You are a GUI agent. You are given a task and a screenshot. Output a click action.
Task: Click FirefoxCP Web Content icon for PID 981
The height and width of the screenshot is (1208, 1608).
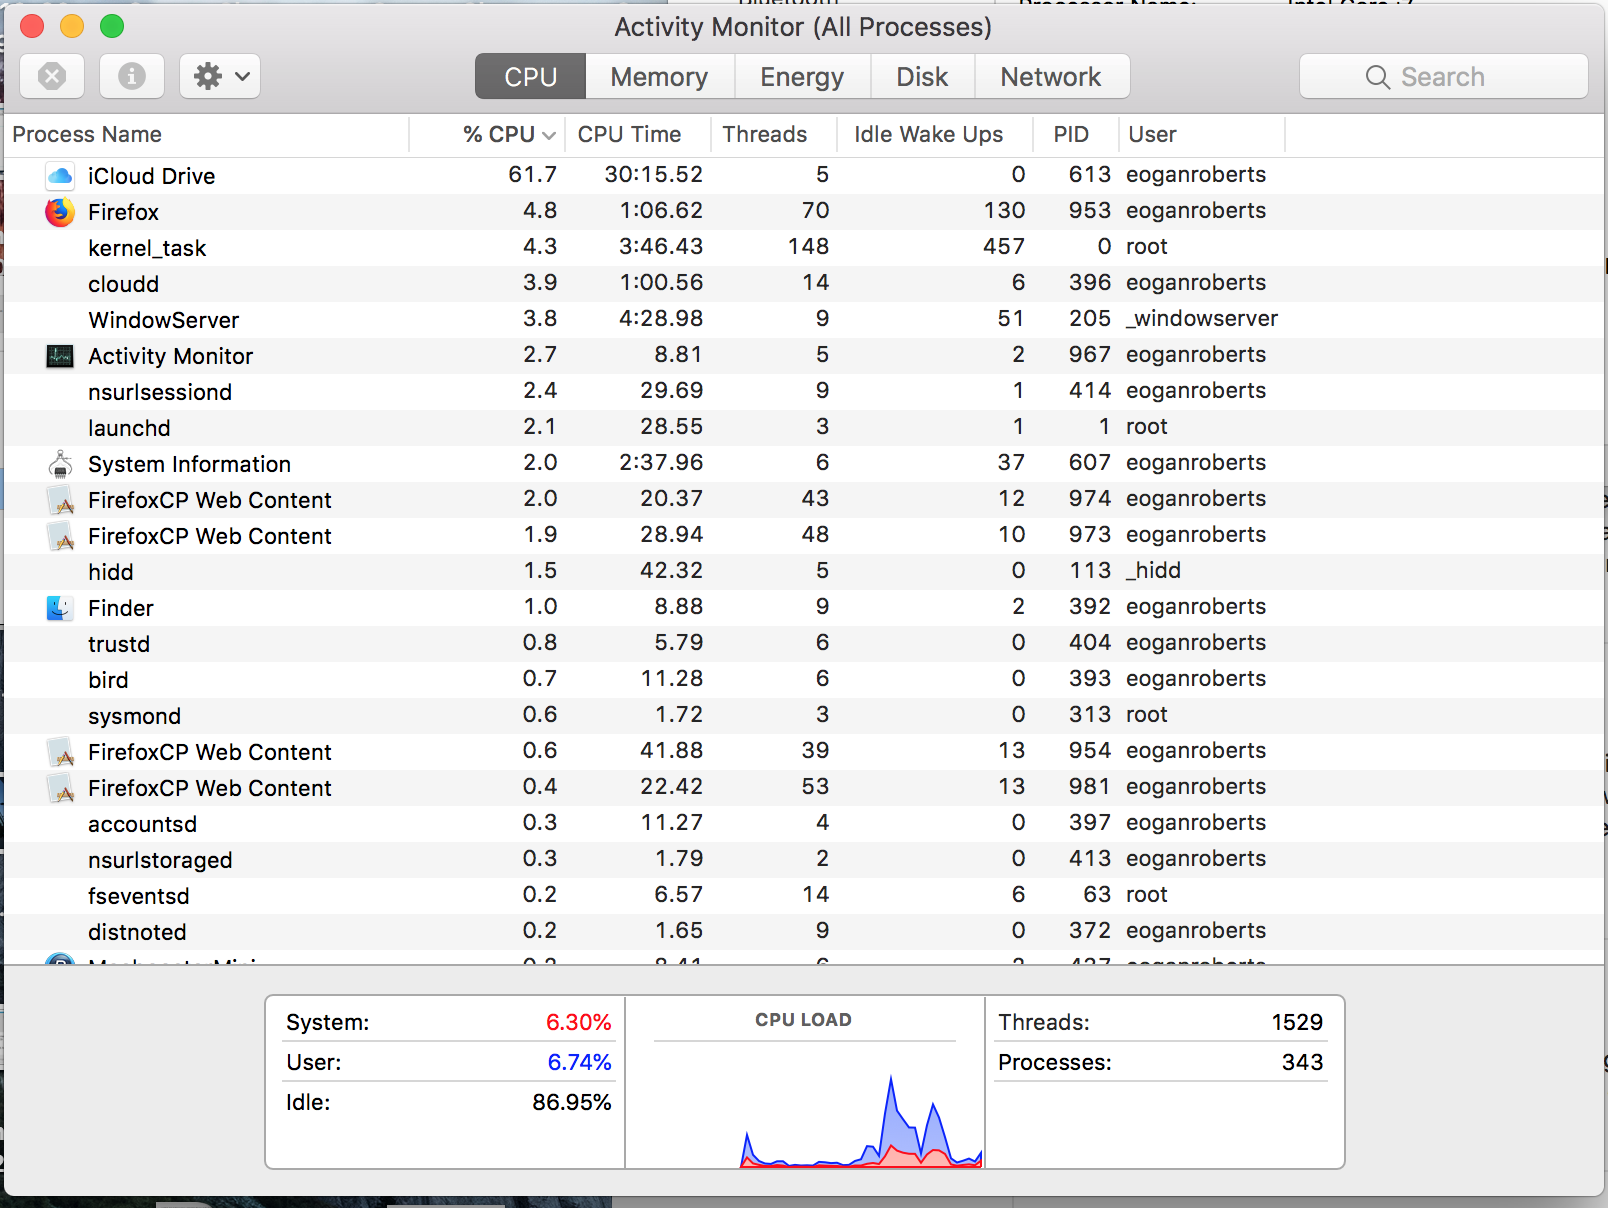click(60, 788)
